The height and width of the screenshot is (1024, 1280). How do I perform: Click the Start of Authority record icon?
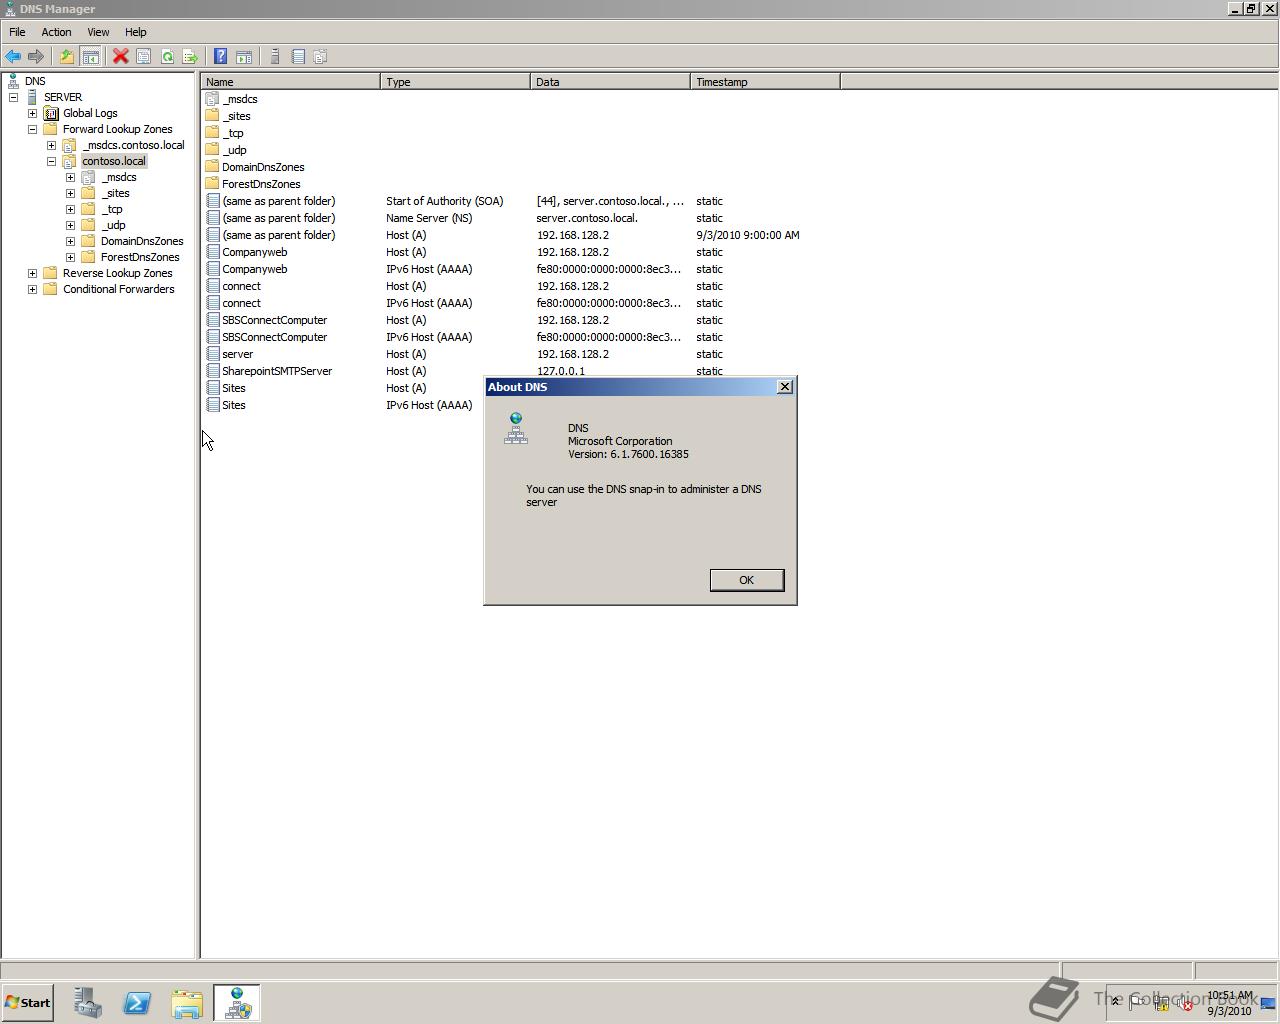click(x=212, y=201)
